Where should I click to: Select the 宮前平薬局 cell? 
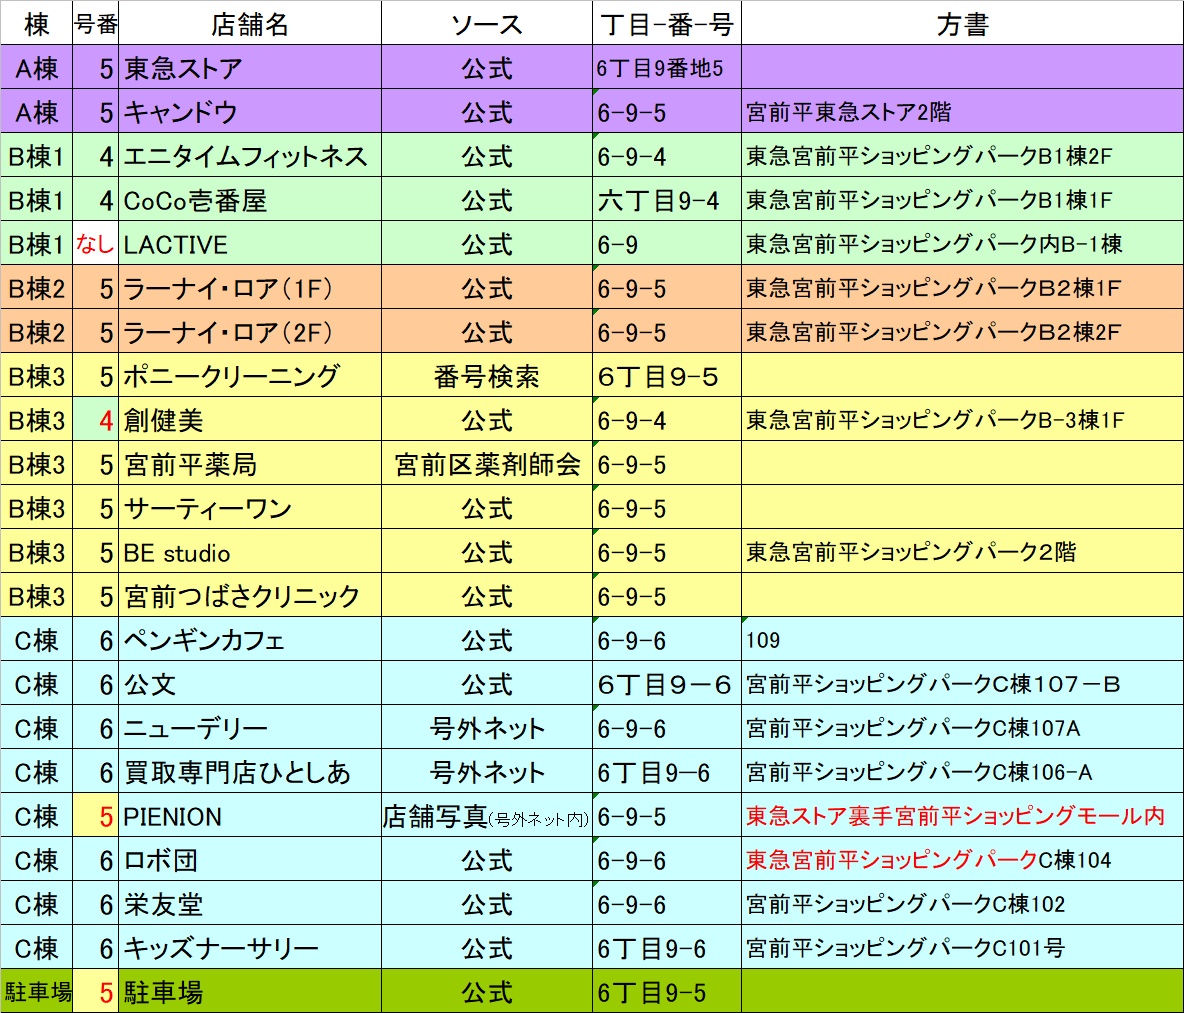[x=250, y=463]
